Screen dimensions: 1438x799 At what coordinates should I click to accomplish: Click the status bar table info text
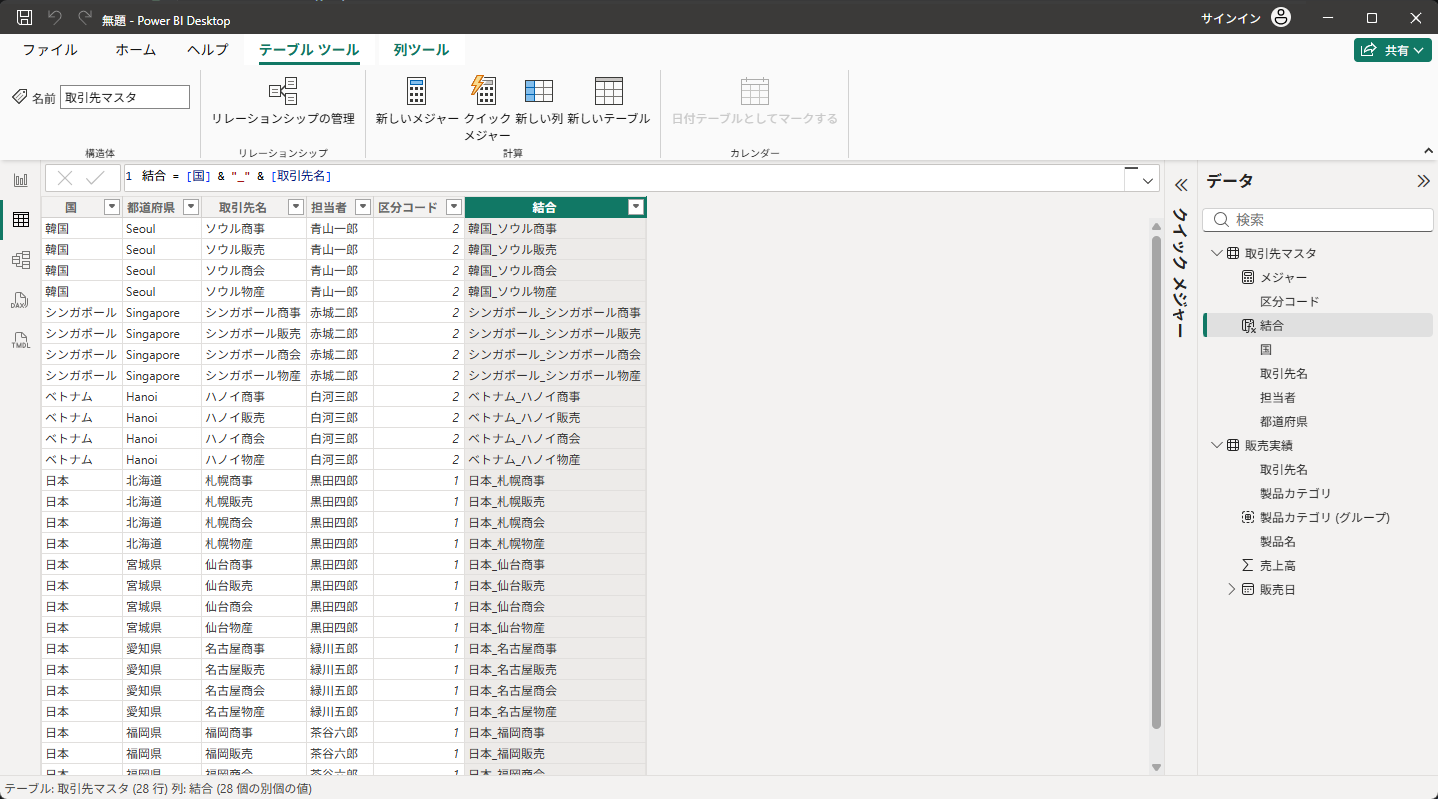pos(158,789)
